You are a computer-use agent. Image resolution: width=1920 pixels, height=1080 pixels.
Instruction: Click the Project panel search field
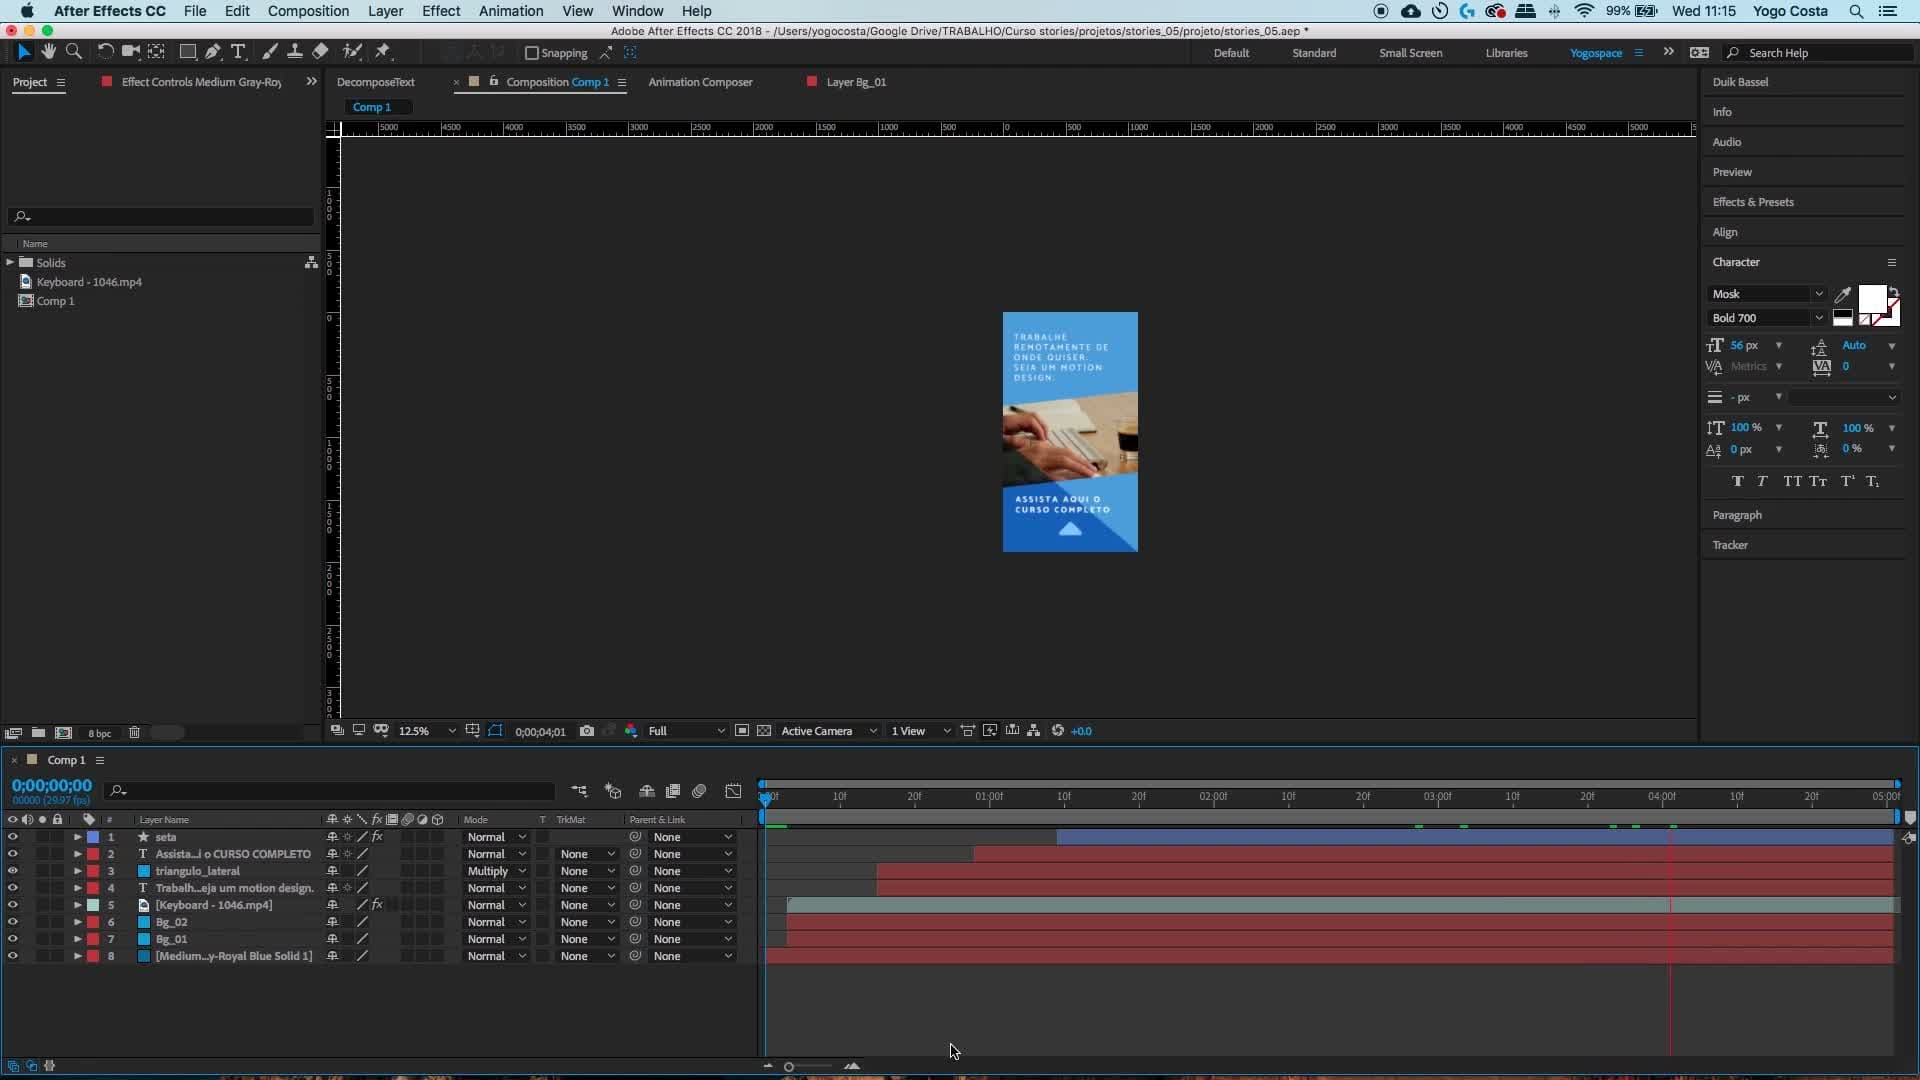(161, 217)
